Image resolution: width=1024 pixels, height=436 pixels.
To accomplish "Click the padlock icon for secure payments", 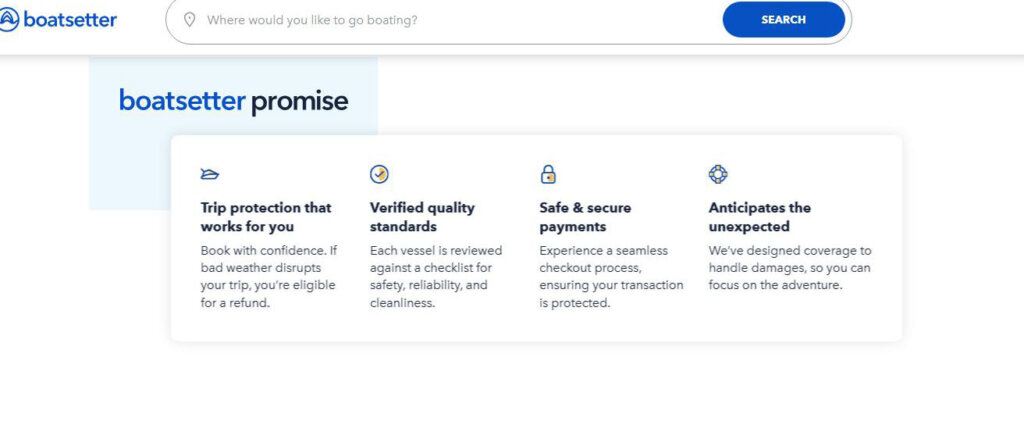I will click(548, 174).
